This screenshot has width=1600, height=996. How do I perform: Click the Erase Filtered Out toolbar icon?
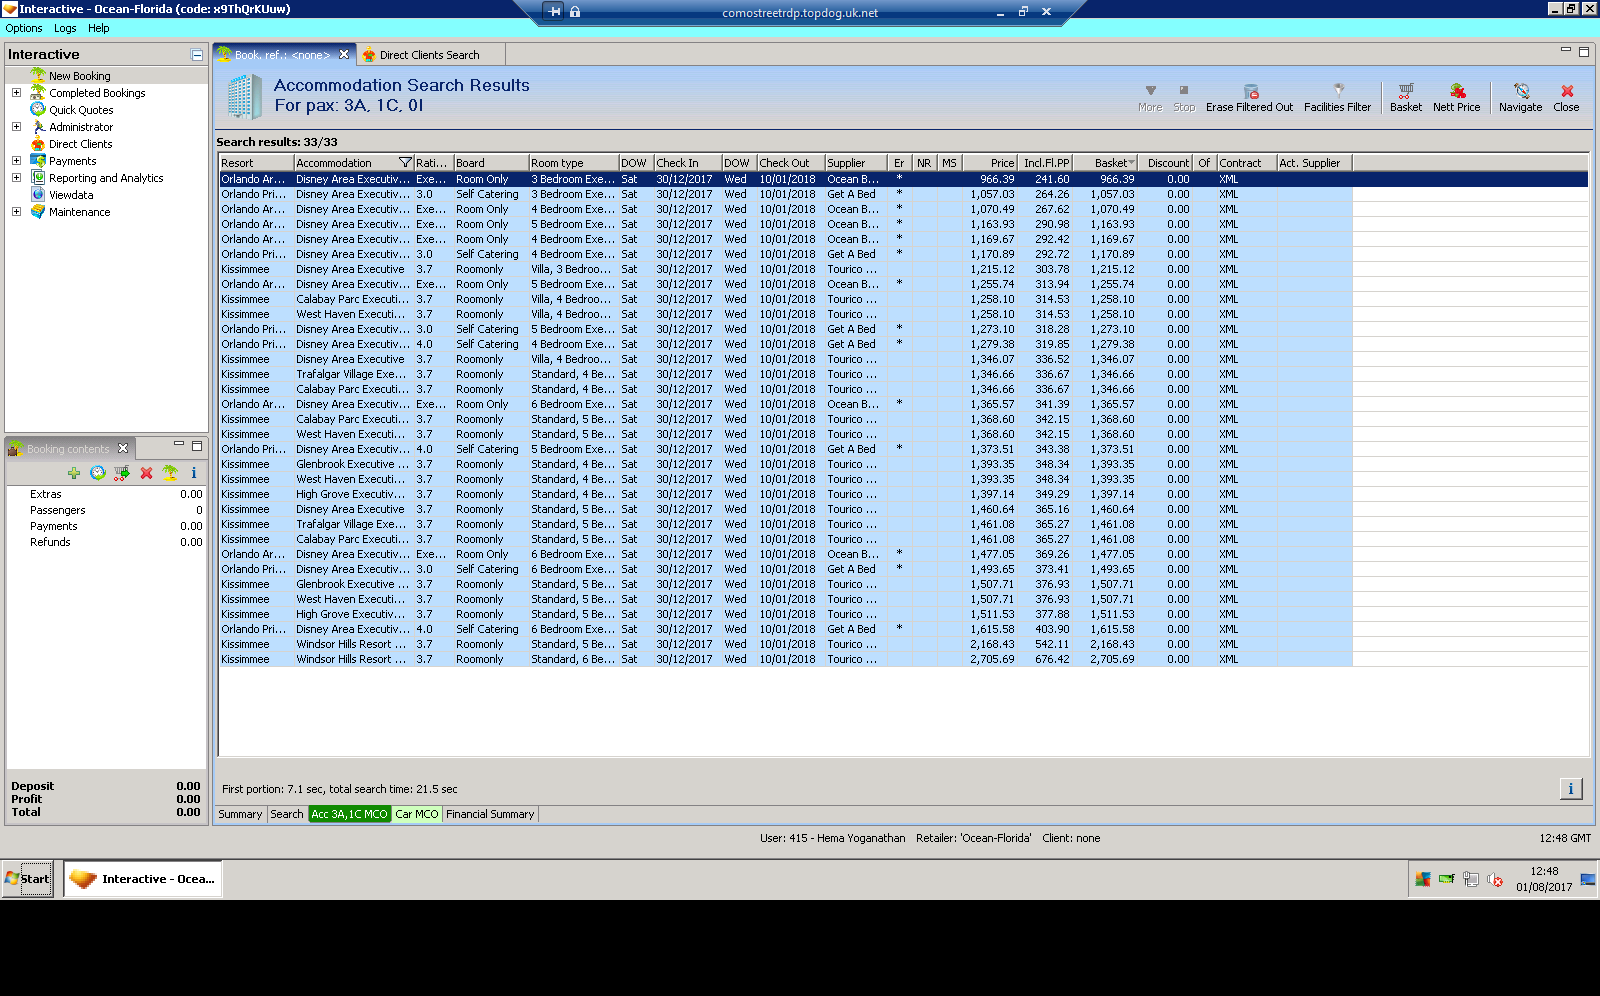click(x=1250, y=91)
